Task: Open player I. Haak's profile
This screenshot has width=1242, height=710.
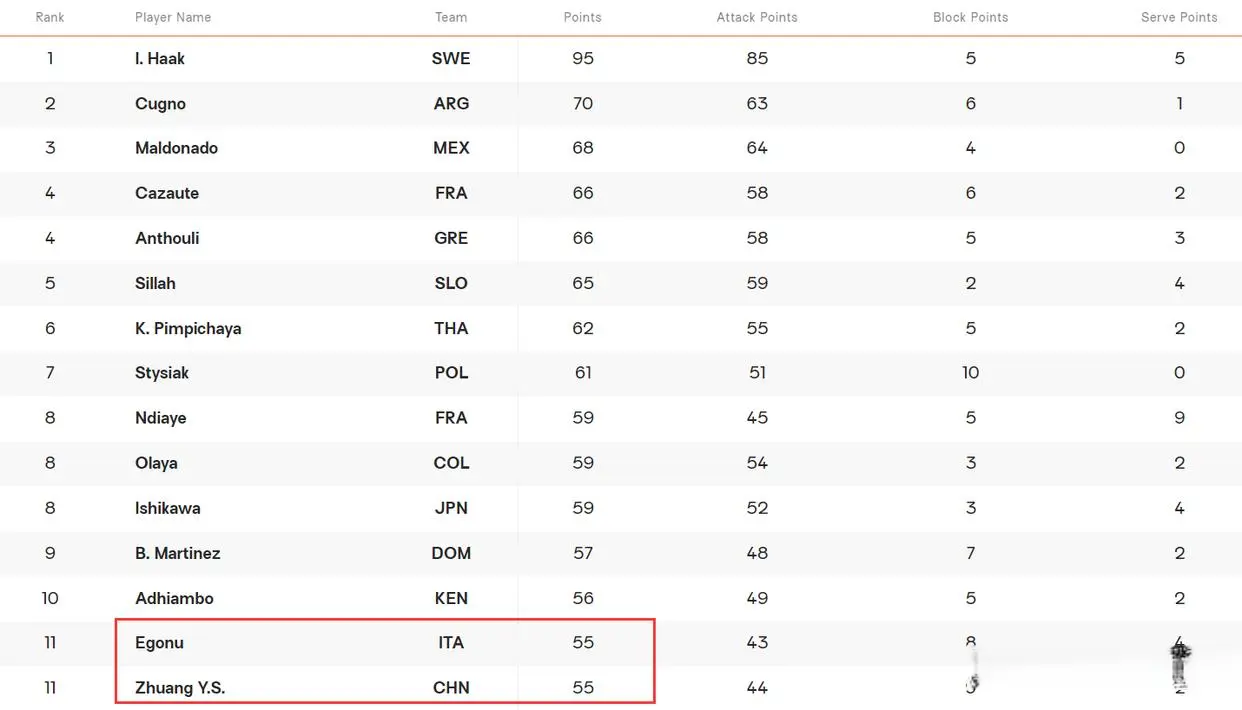Action: click(x=160, y=58)
